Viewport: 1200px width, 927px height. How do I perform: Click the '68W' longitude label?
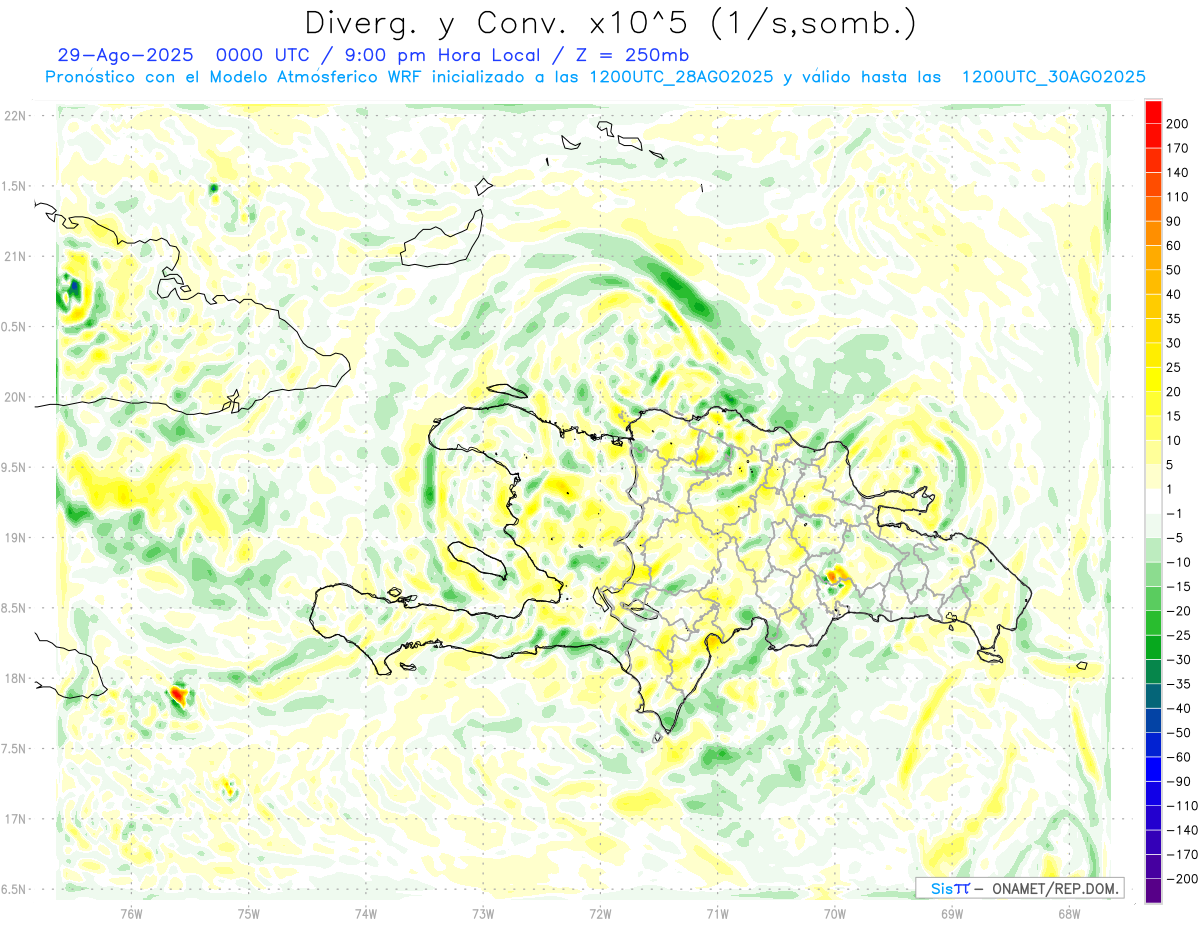pos(1069,914)
